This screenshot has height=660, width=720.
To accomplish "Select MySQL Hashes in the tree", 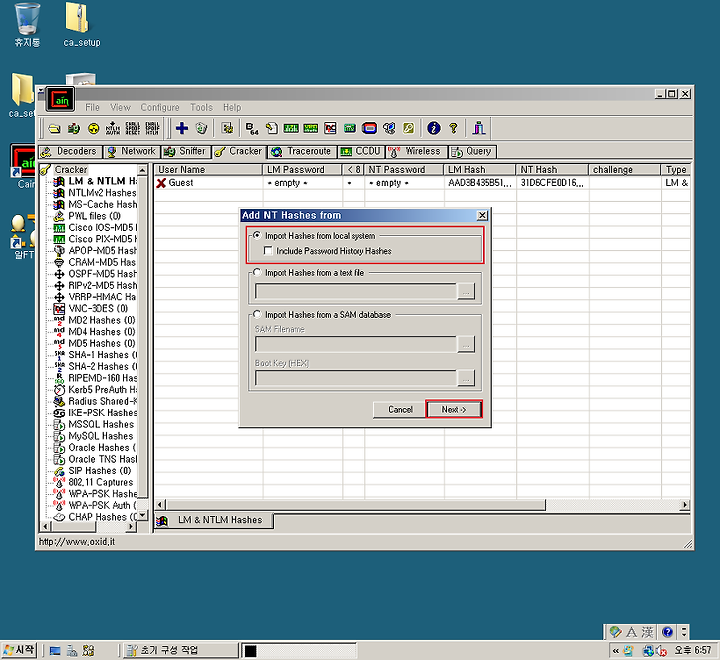I will [101, 436].
